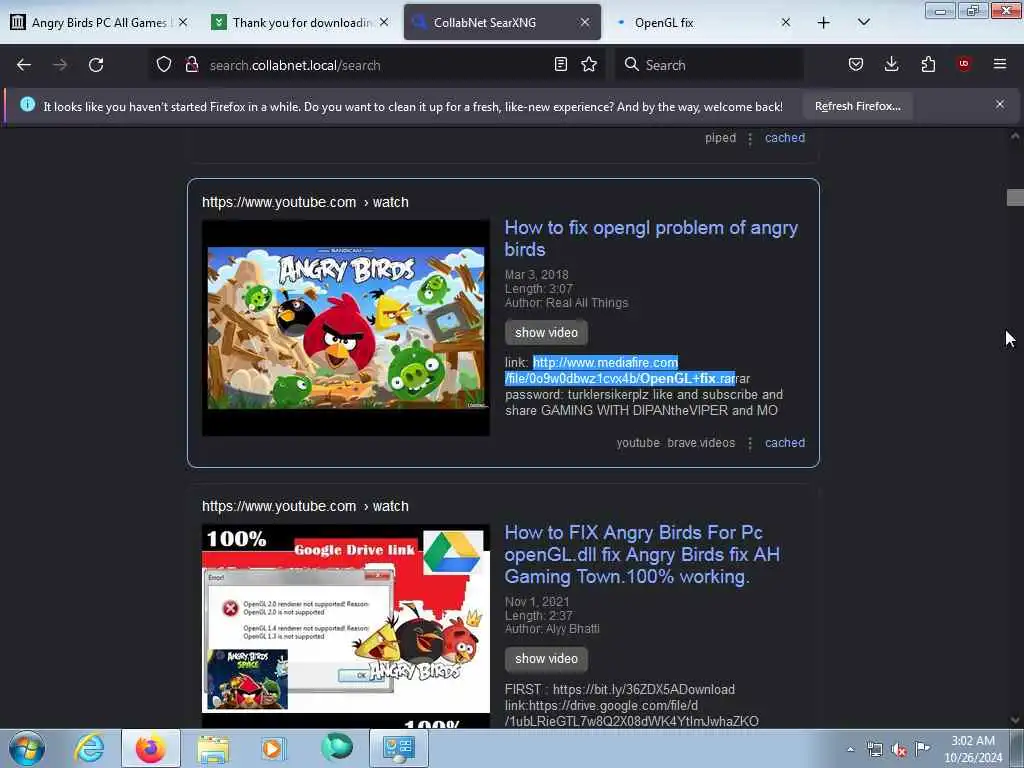Click 'Author: Real All Things' text
Viewport: 1024px width, 768px height.
(566, 303)
